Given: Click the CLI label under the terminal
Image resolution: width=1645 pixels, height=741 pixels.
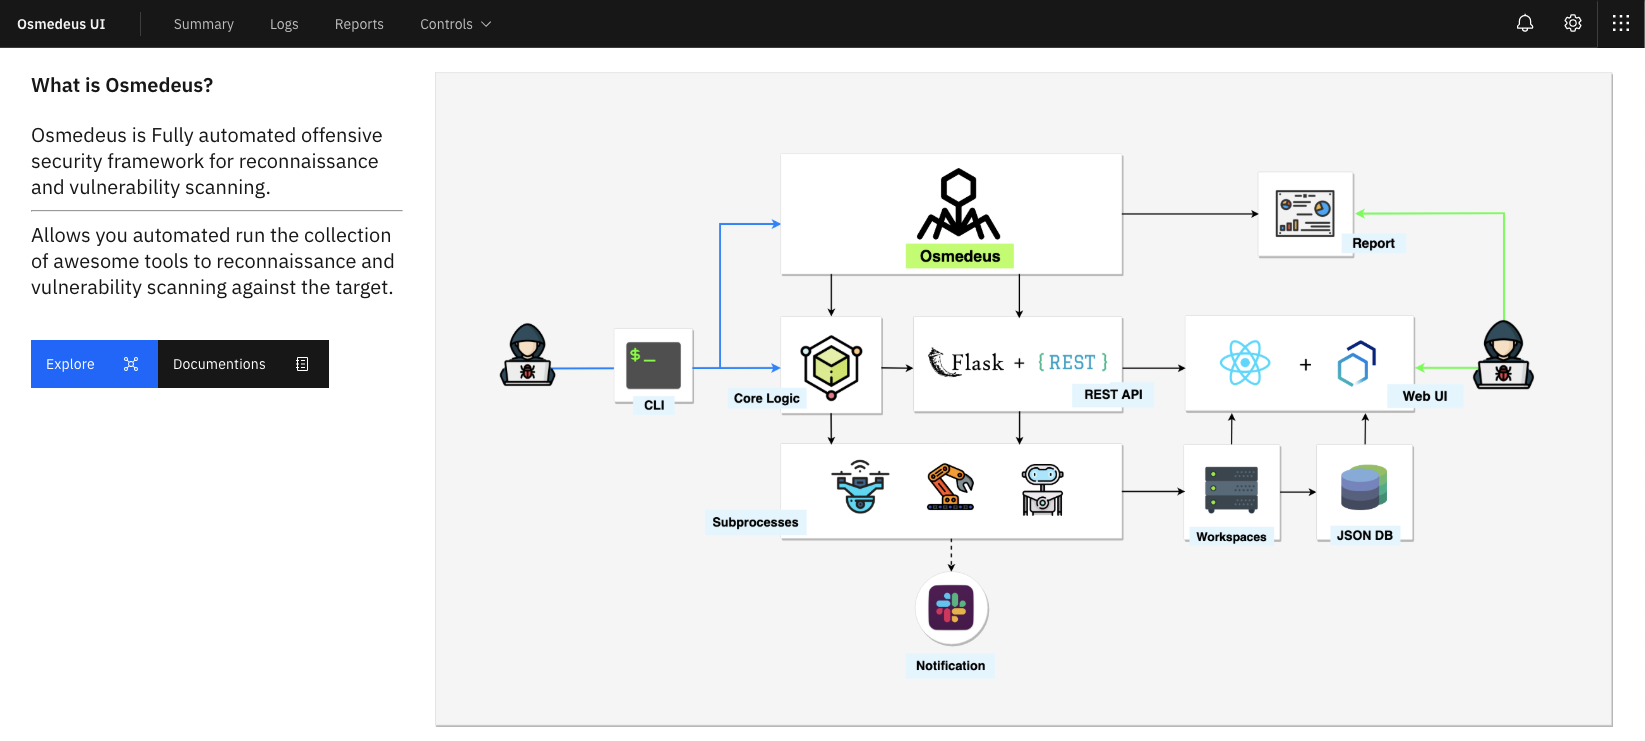Looking at the screenshot, I should click(x=654, y=405).
